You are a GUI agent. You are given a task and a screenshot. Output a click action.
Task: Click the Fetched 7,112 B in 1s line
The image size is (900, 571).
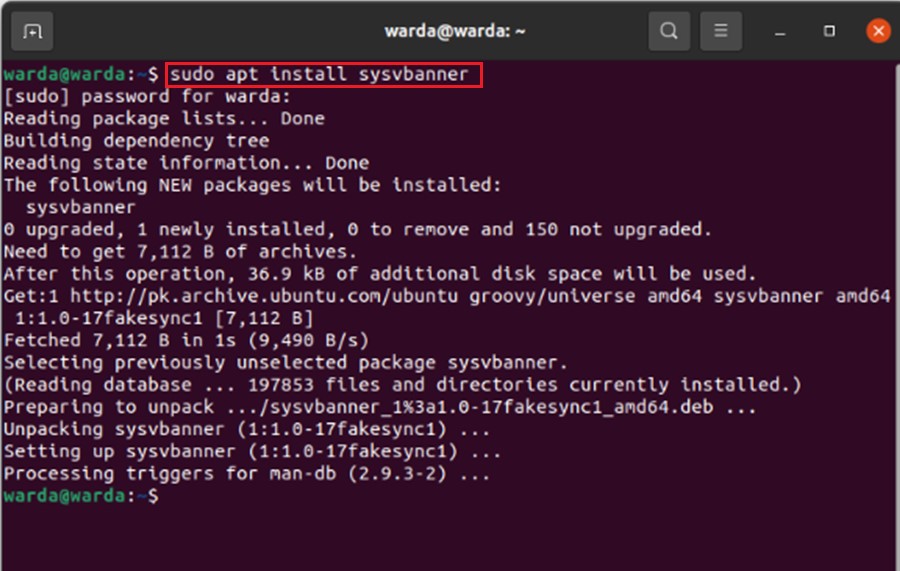pyautogui.click(x=186, y=341)
